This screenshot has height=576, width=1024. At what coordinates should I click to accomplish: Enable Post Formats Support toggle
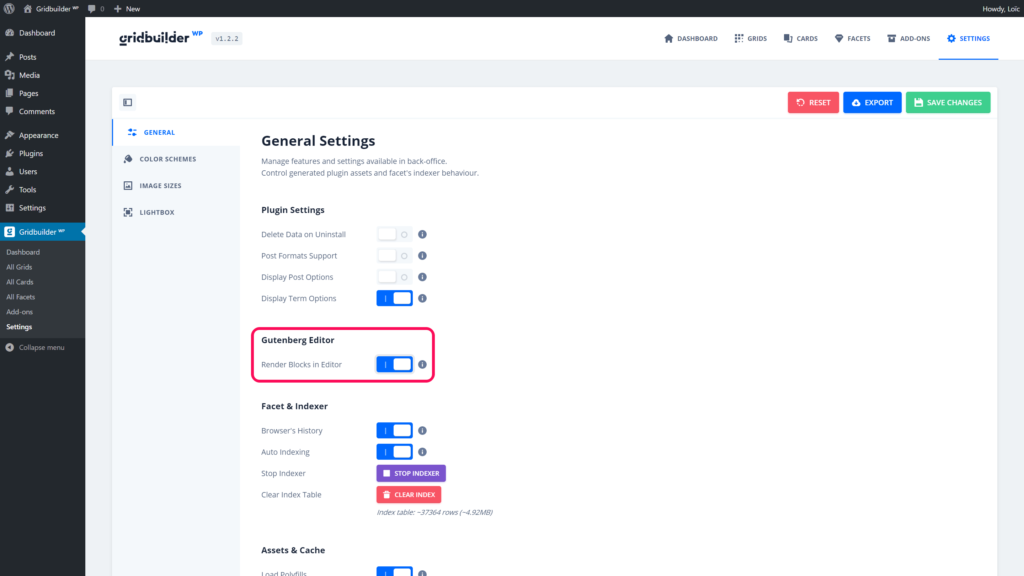point(394,256)
